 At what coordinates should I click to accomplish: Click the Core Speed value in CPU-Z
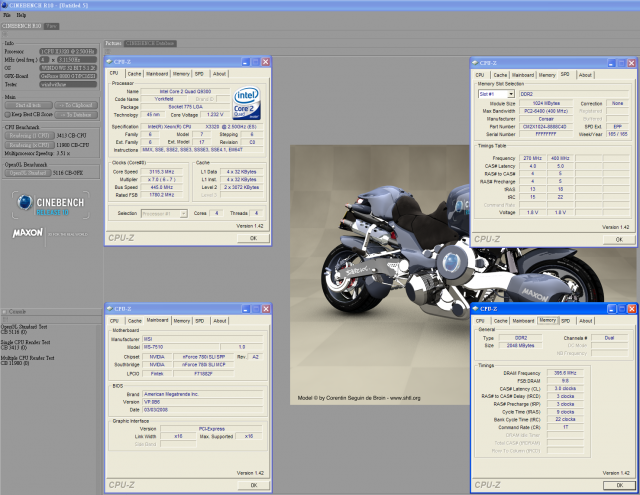162,172
